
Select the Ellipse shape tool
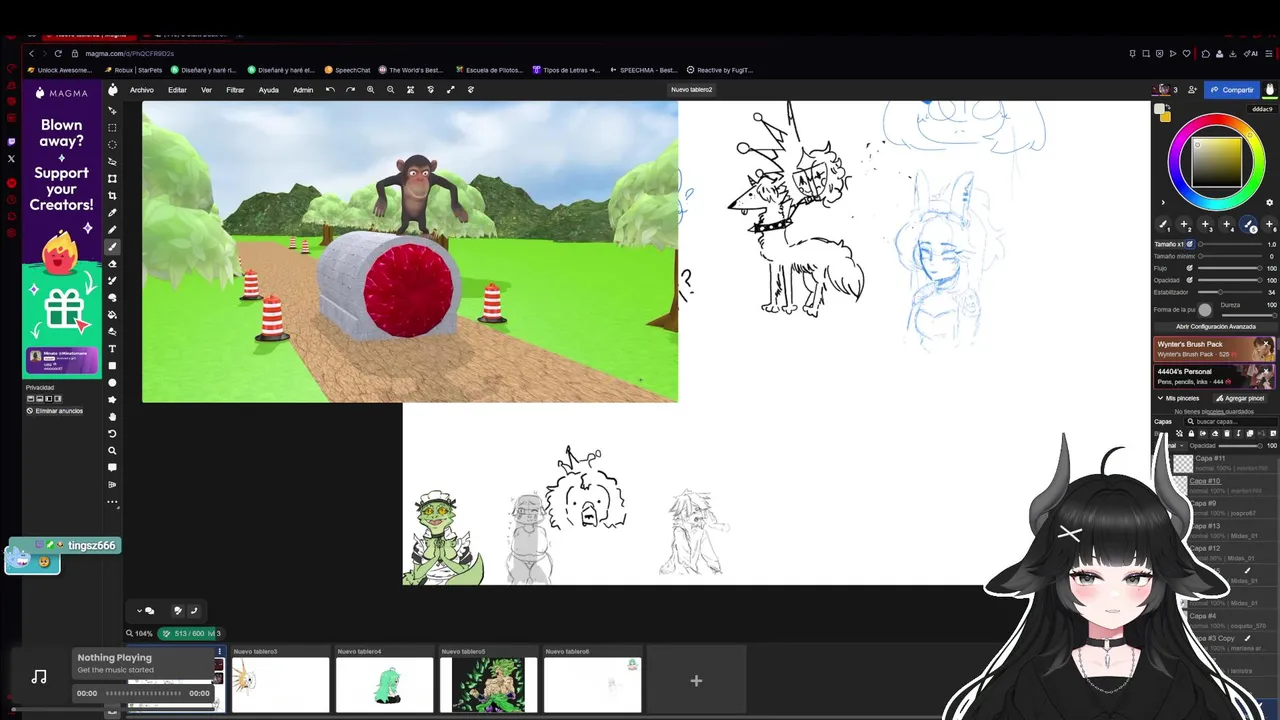112,382
